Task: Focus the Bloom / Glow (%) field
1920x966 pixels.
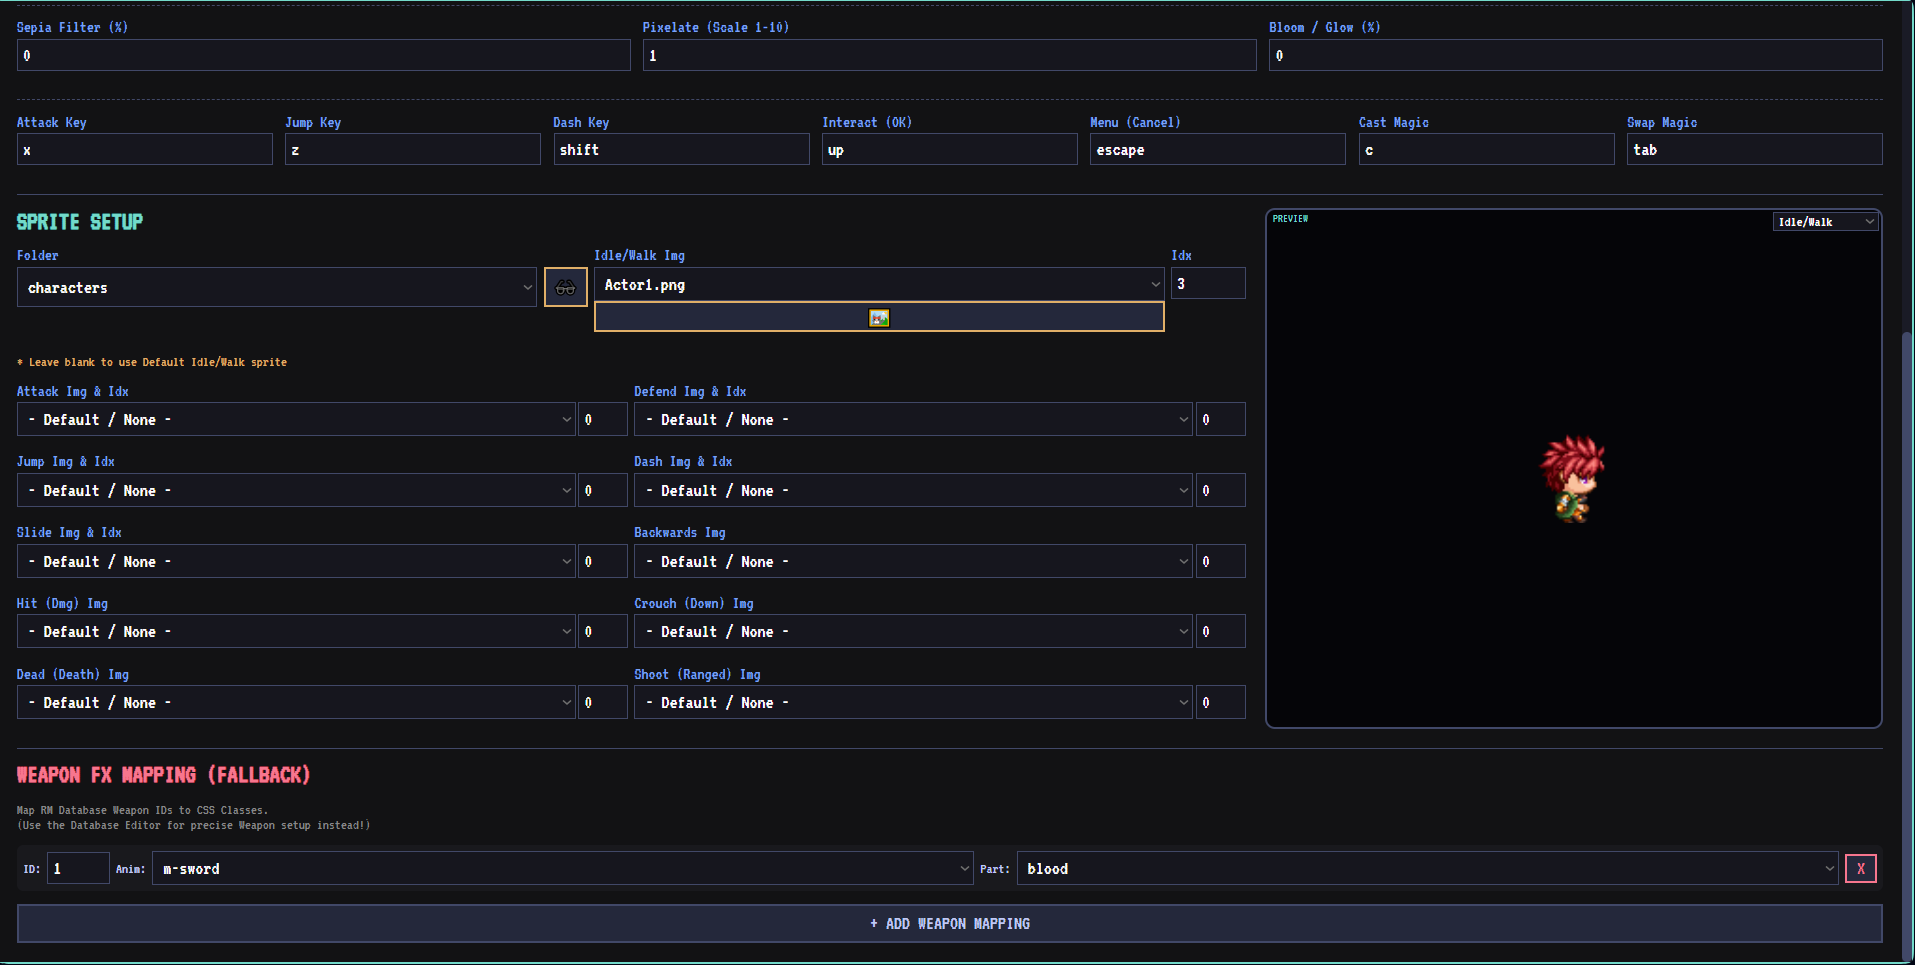Action: tap(1576, 56)
